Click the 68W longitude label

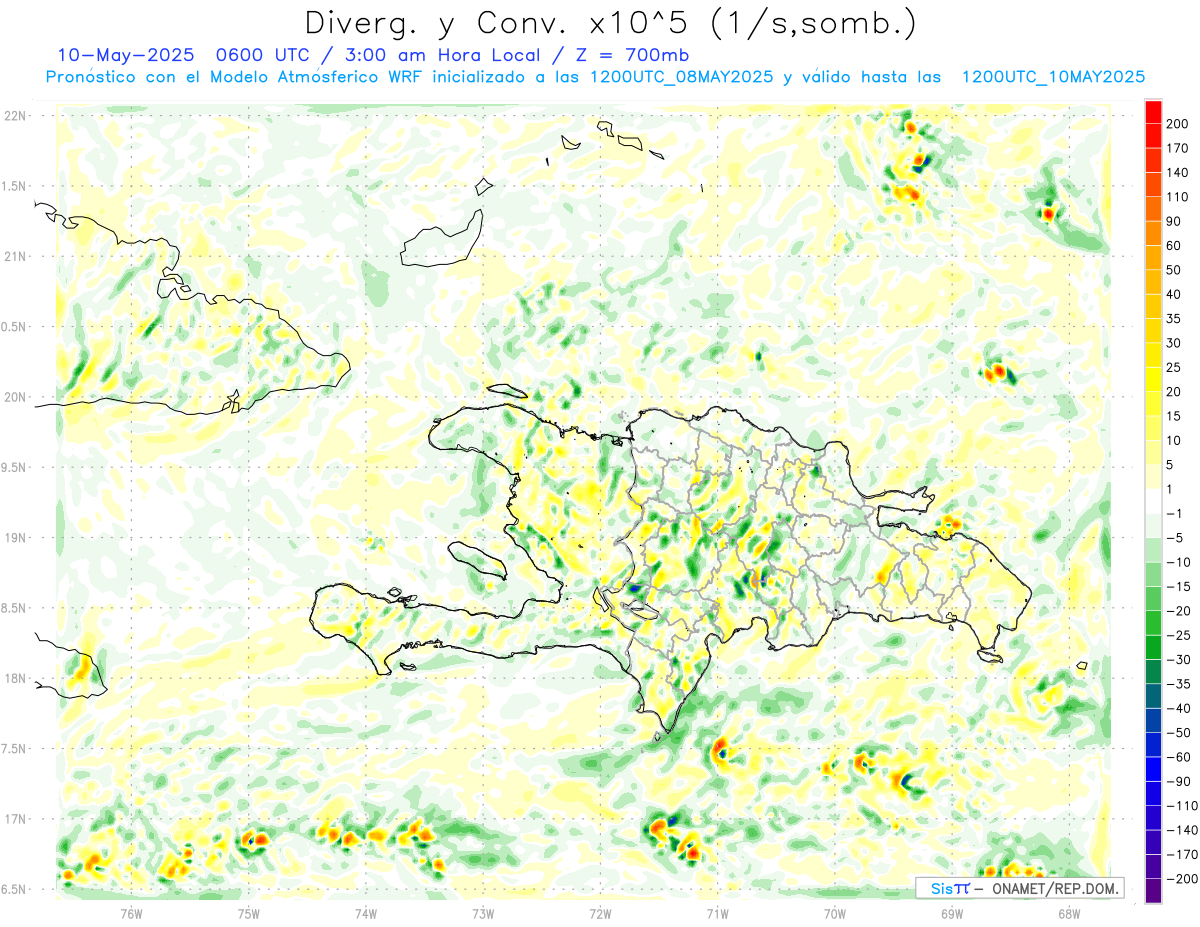pyautogui.click(x=1069, y=913)
